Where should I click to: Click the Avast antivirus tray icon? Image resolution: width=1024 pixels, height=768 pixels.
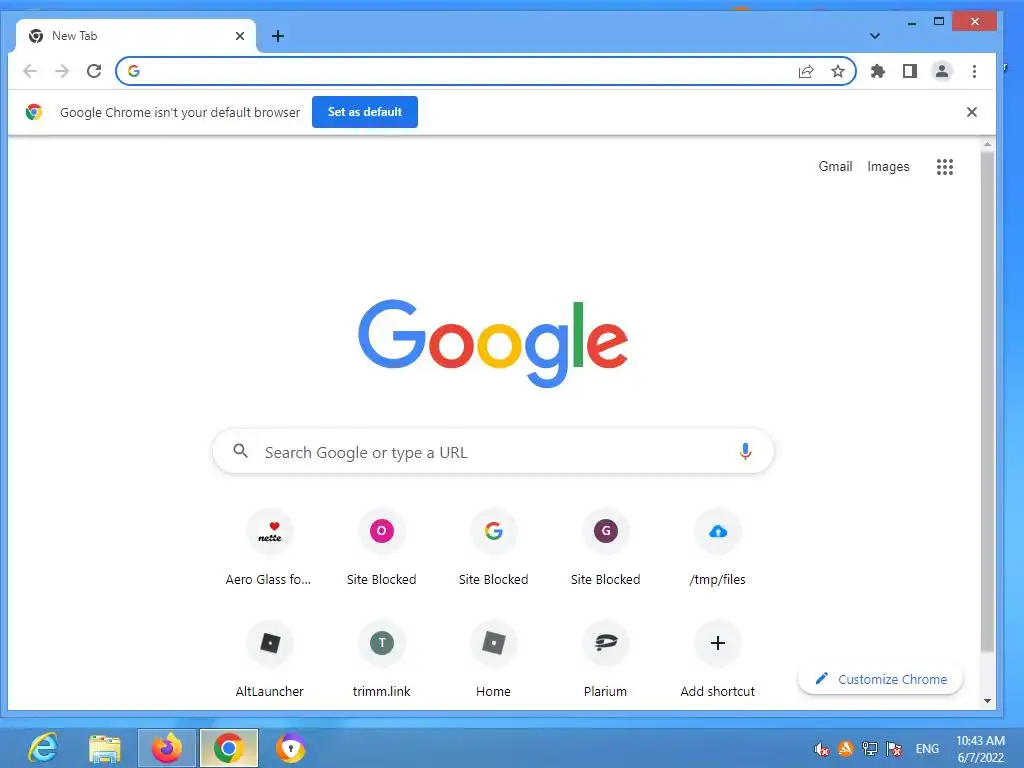coord(845,748)
